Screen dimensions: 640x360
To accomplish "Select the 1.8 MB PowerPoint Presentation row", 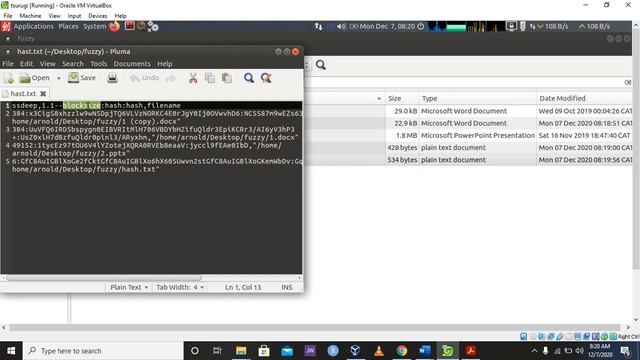I will point(469,136).
